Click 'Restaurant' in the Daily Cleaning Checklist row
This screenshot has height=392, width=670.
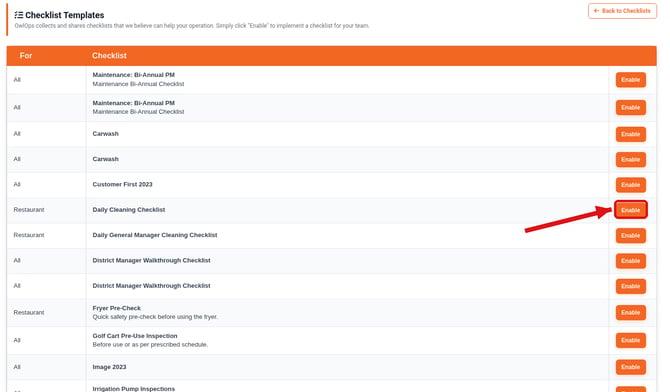[x=29, y=209]
